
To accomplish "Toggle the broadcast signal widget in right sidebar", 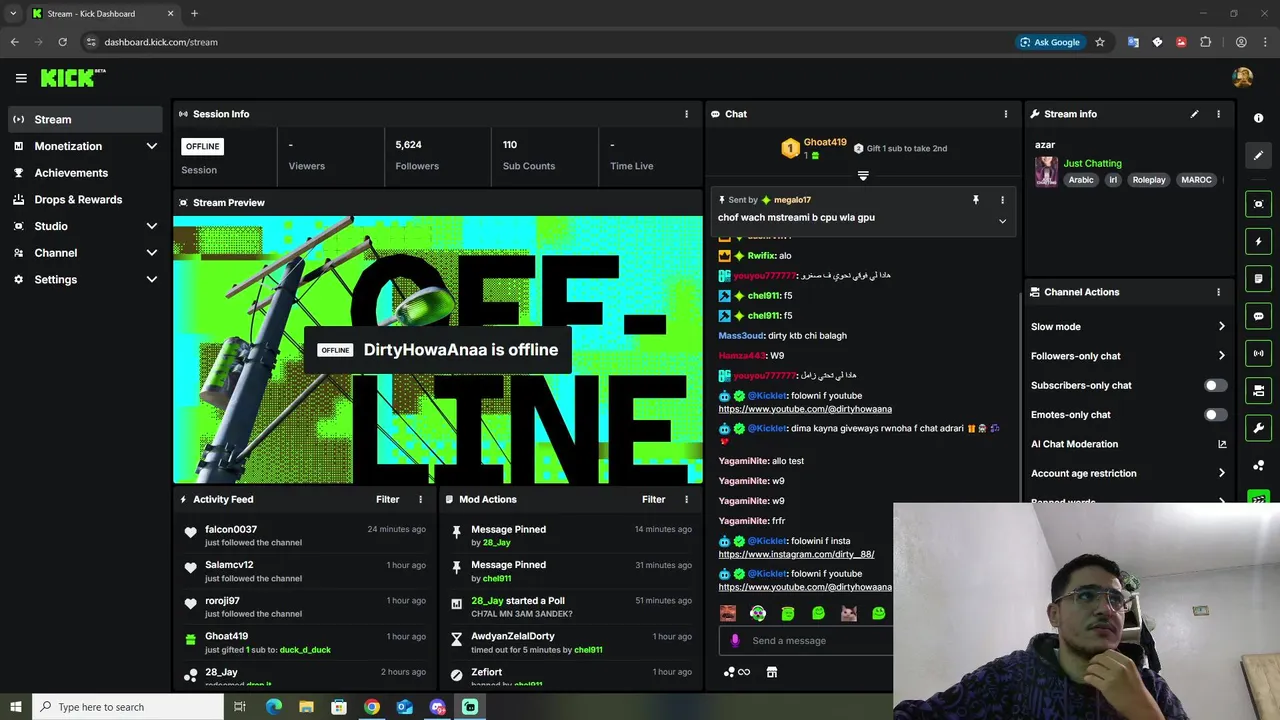I will pos(1258,353).
